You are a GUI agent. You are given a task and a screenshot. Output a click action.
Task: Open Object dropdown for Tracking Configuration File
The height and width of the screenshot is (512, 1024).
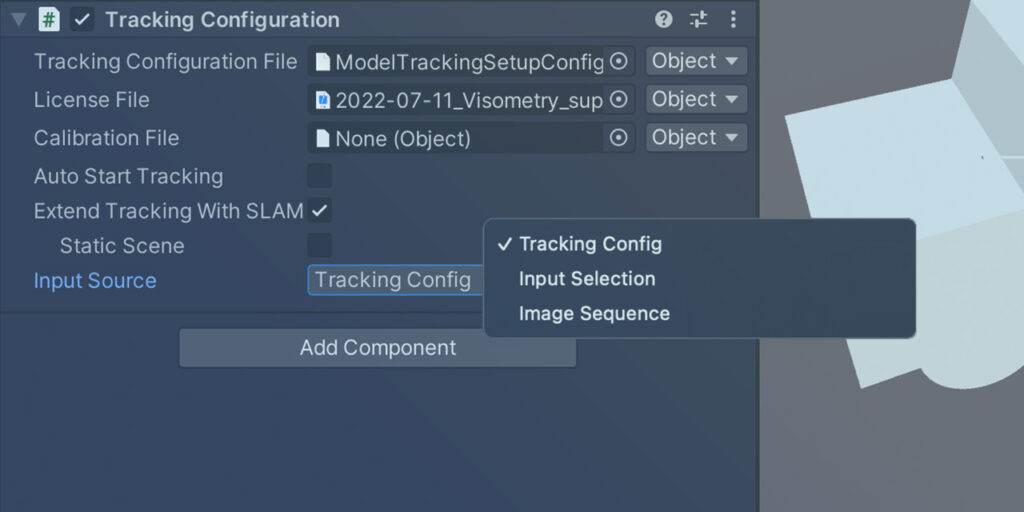coord(697,61)
